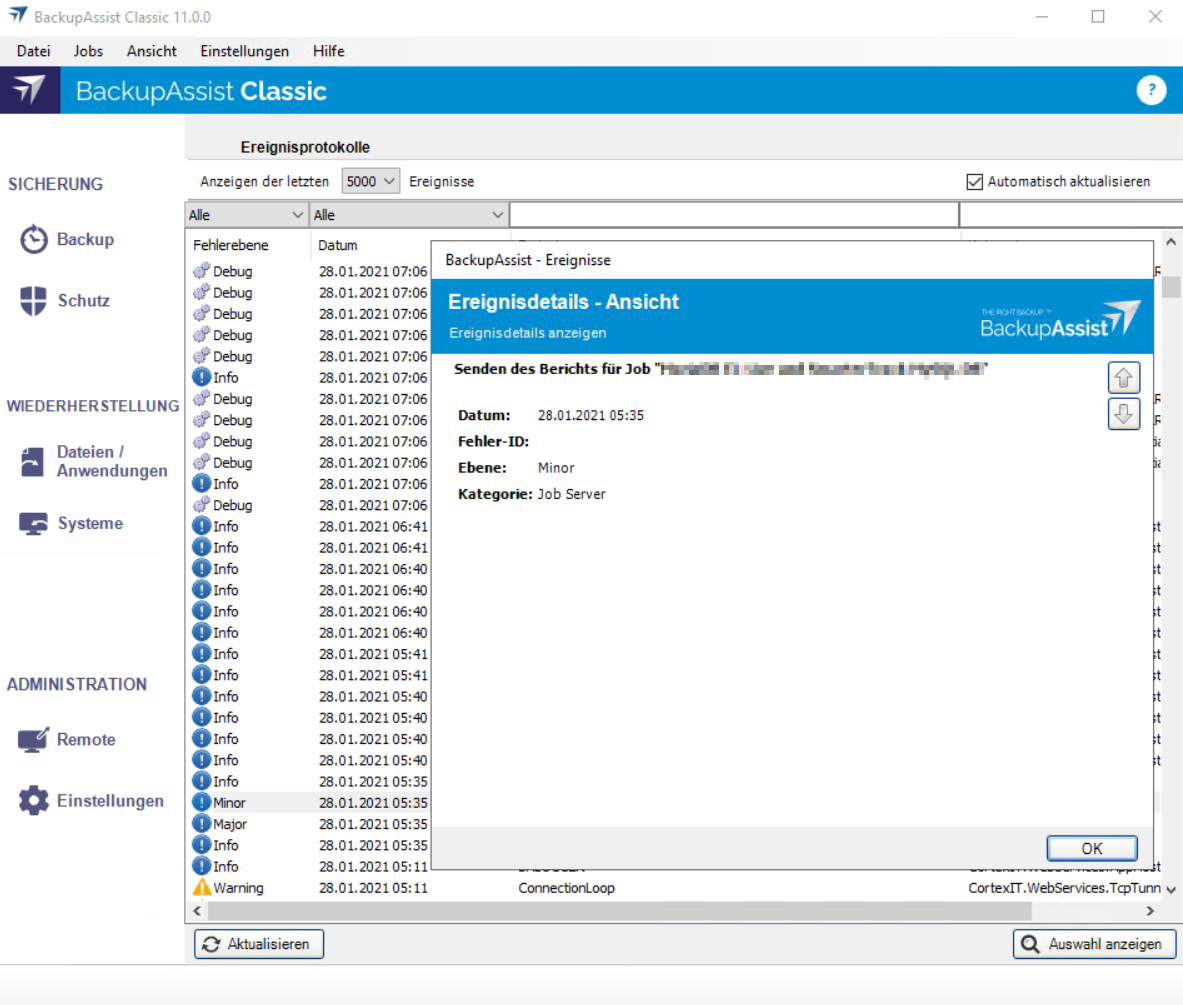The width and height of the screenshot is (1183, 1005).
Task: Go to previous event with up arrow
Action: point(1124,378)
